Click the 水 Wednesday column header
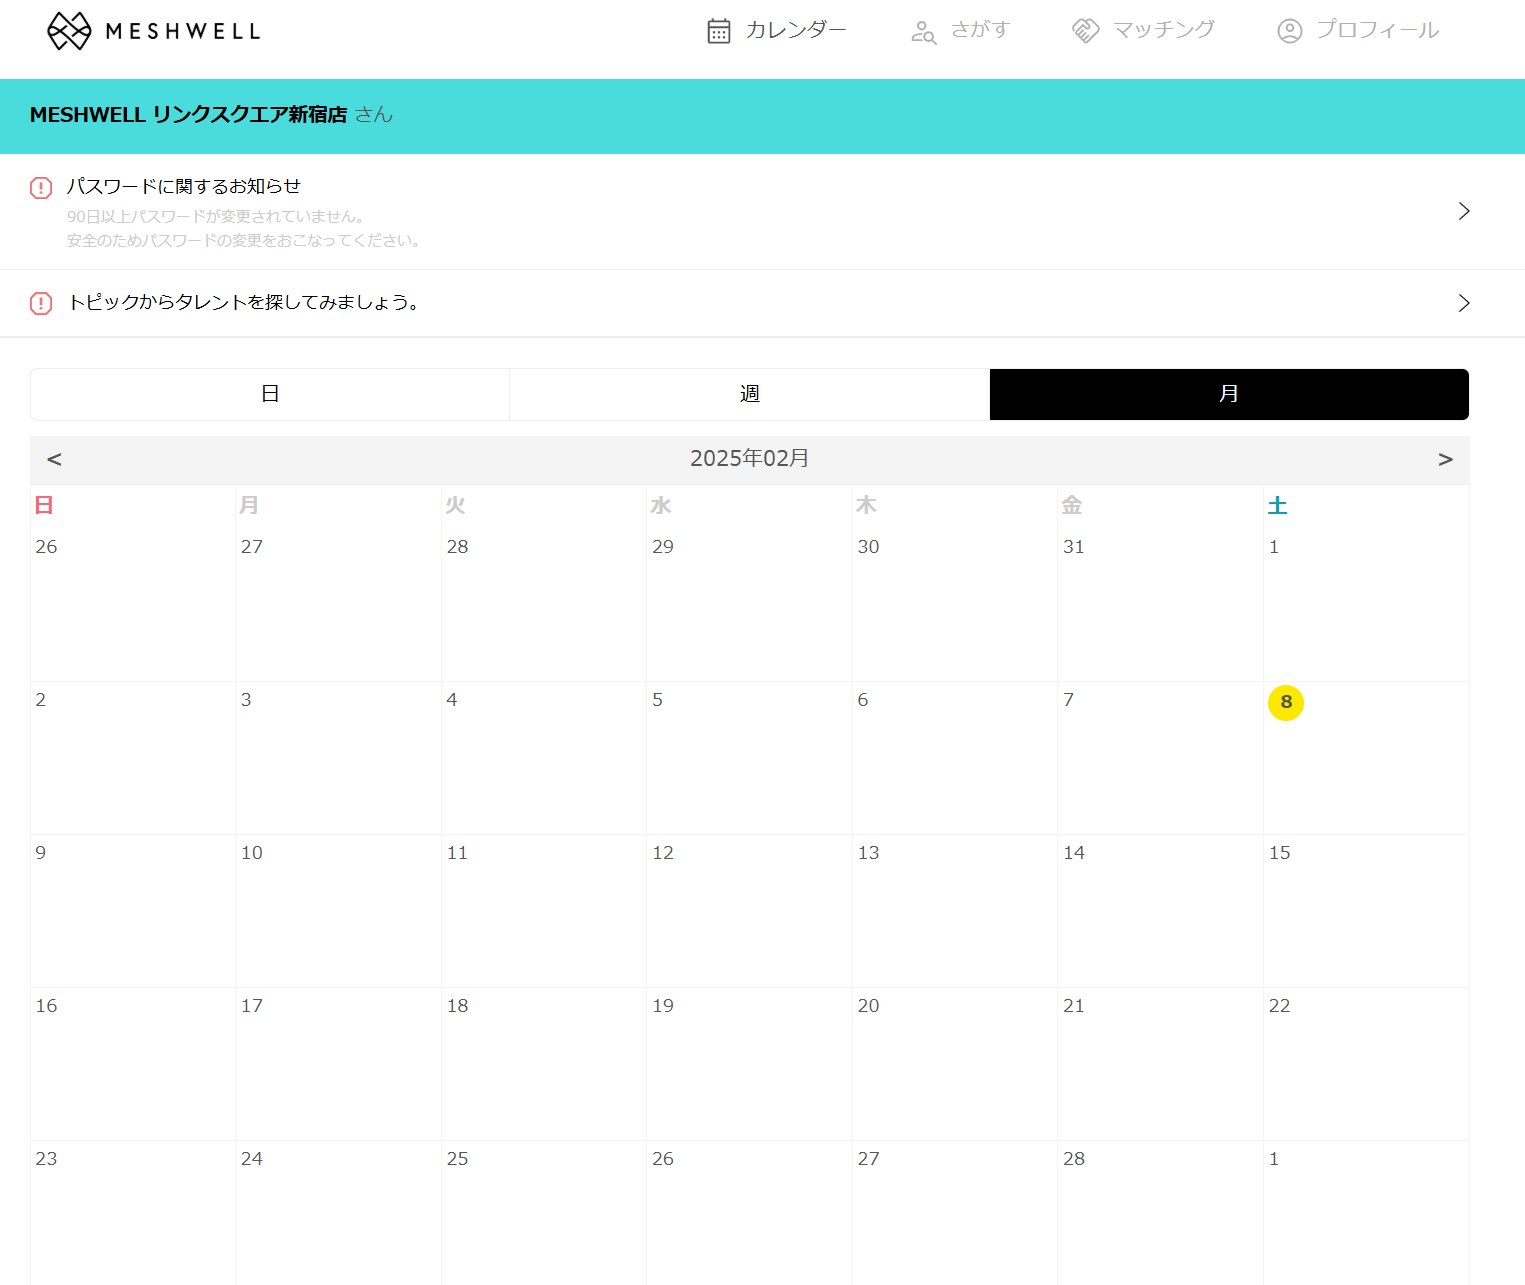This screenshot has width=1525, height=1285. [x=661, y=505]
